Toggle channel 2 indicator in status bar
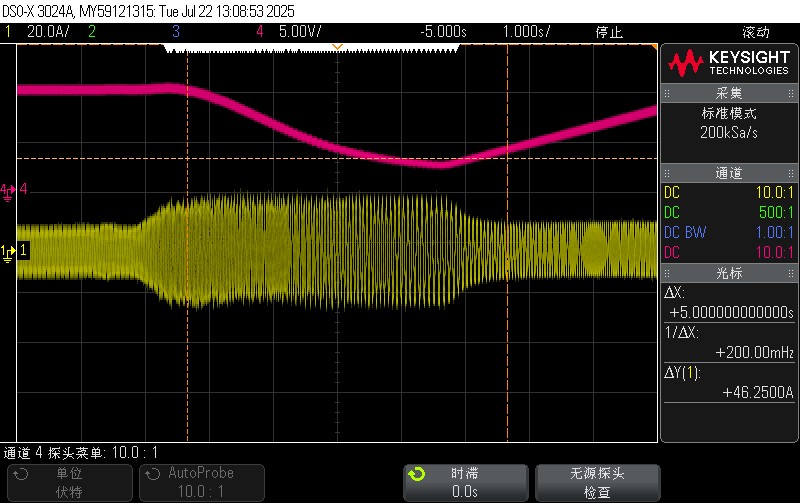 coord(92,32)
